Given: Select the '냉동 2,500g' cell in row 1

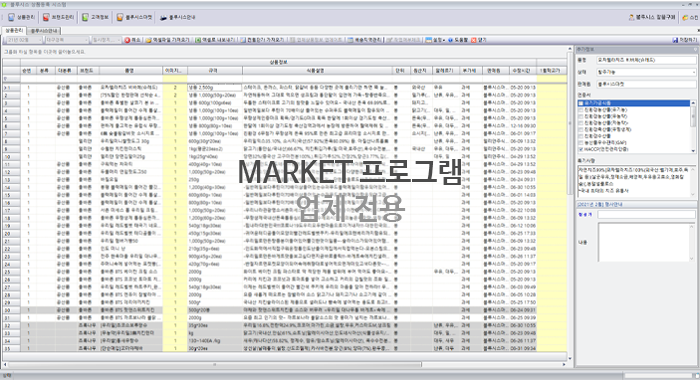Looking at the screenshot, I should [x=215, y=88].
